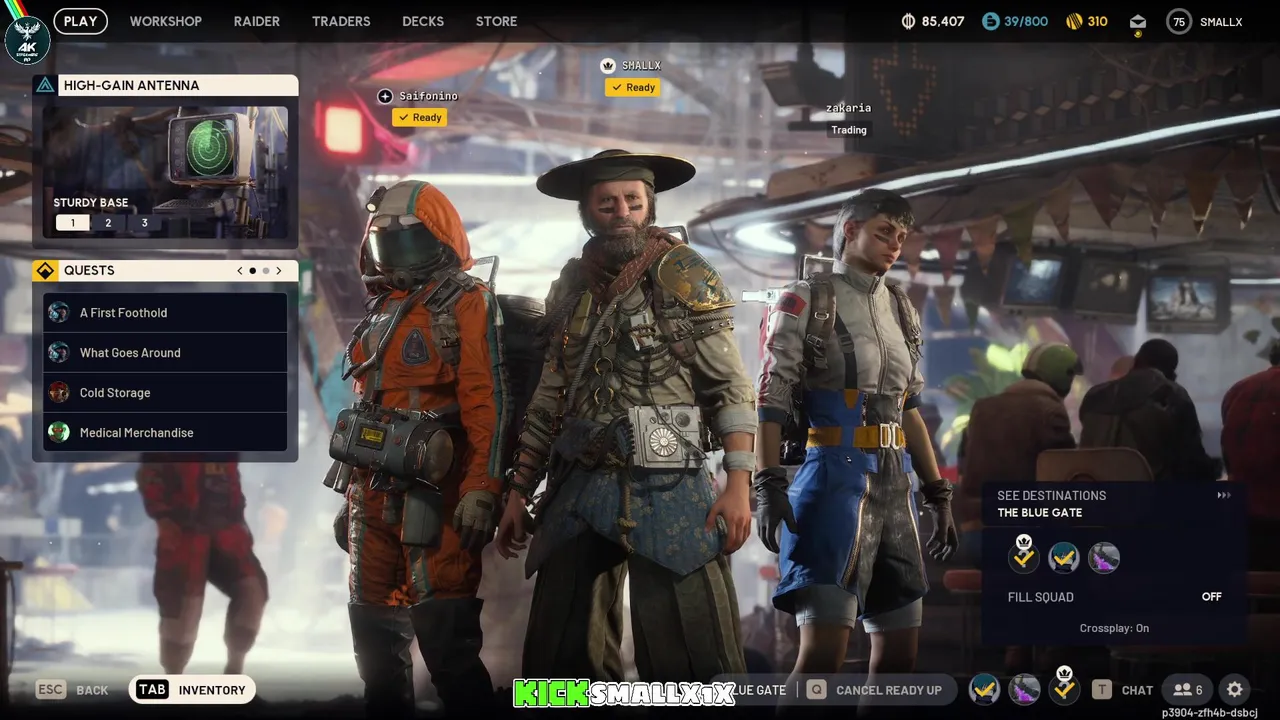Select the first quests page dot
The image size is (1280, 720).
[x=253, y=270]
